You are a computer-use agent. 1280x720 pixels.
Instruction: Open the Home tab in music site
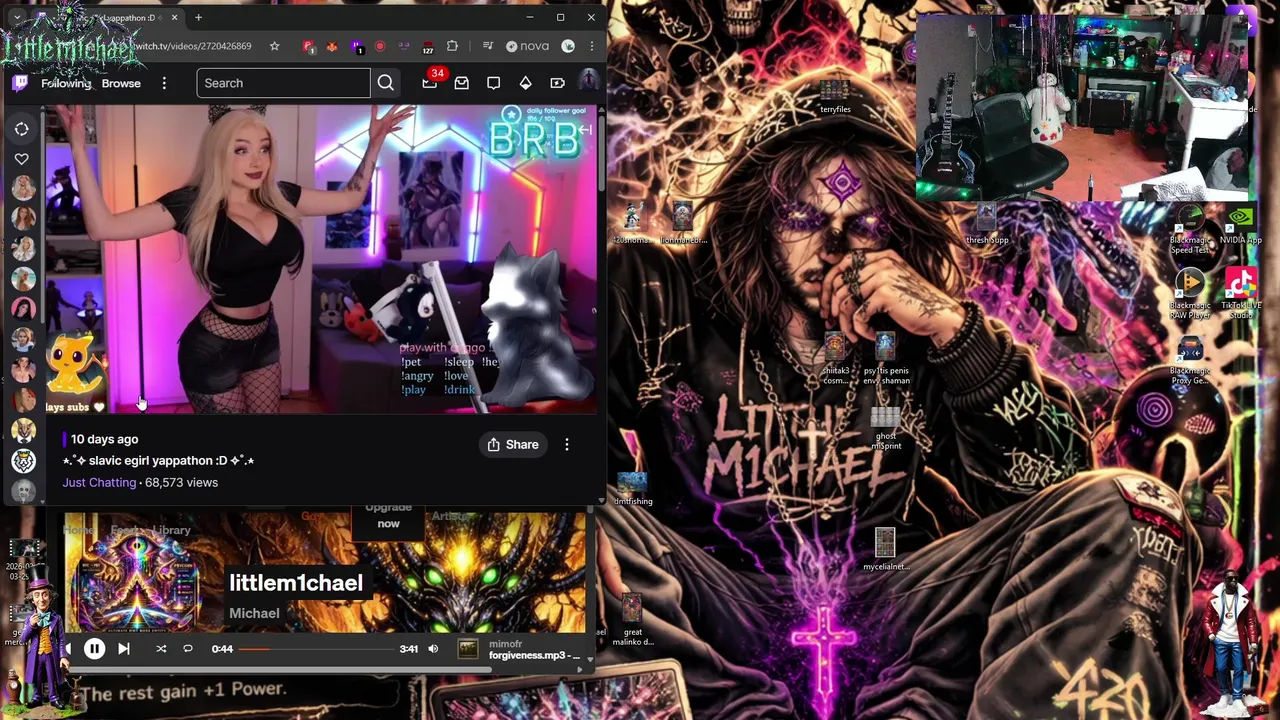coord(79,530)
